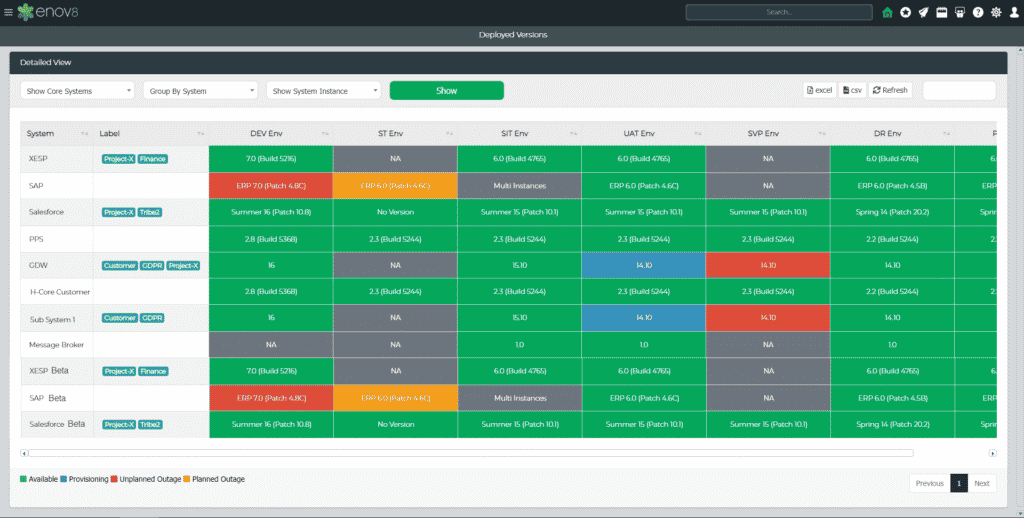This screenshot has width=1024, height=518.
Task: Select GDW SVP red cell 14.10
Action: pyautogui.click(x=768, y=265)
